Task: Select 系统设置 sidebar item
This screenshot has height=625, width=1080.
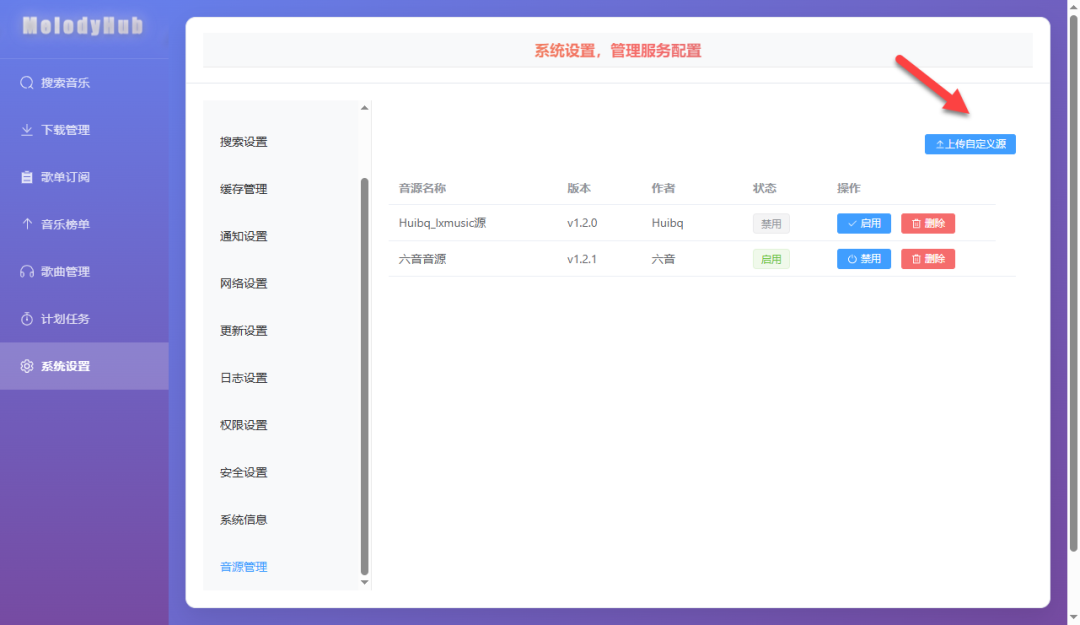Action: click(x=84, y=366)
